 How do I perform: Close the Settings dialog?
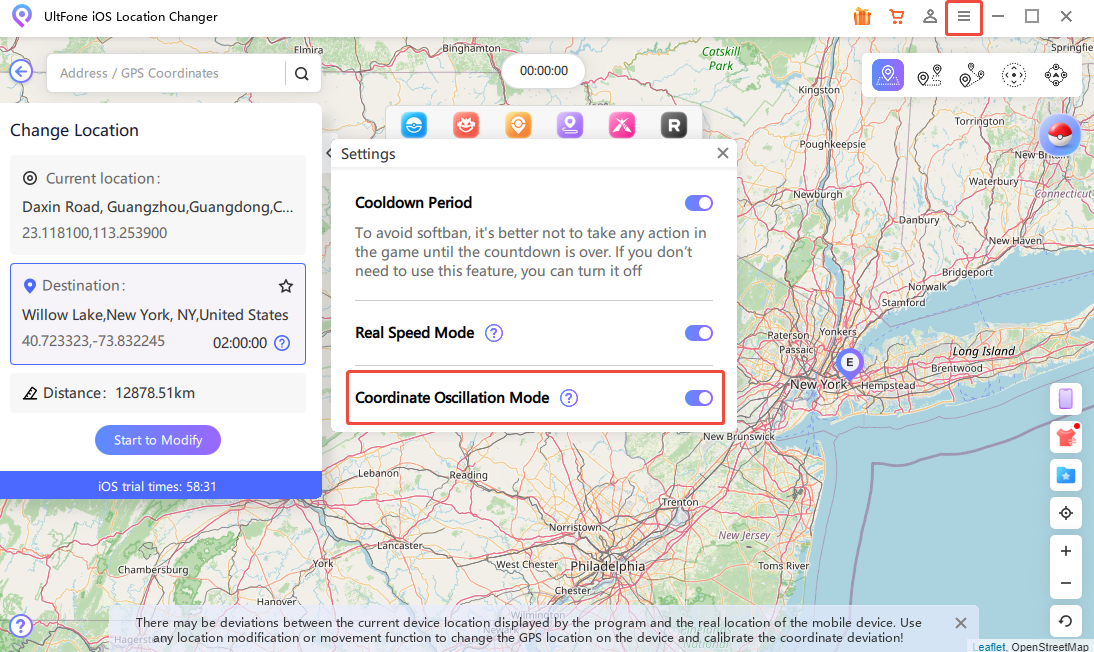pyautogui.click(x=723, y=153)
